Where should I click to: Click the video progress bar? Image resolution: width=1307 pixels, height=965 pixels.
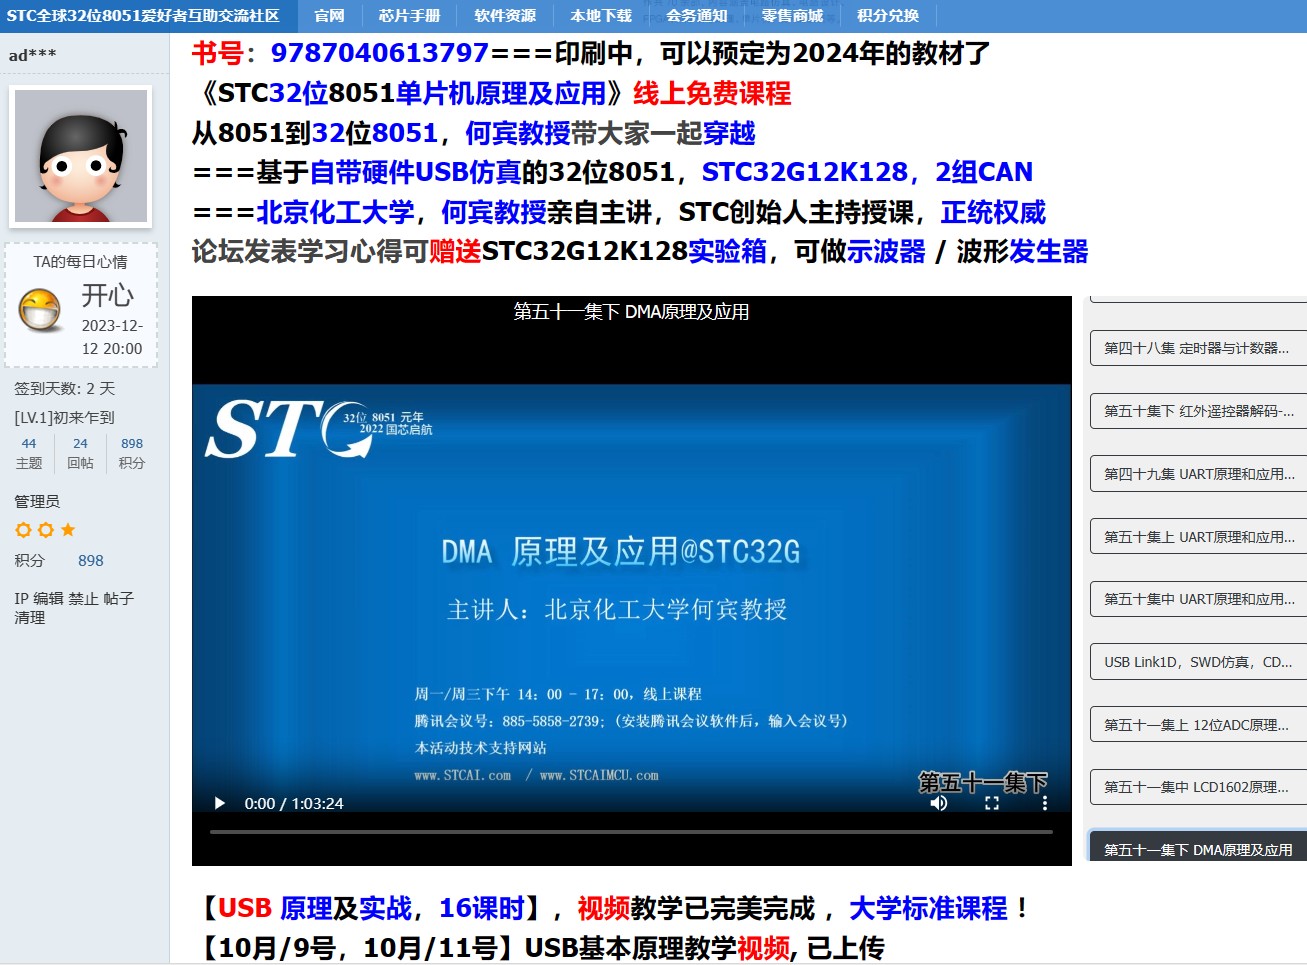[631, 831]
